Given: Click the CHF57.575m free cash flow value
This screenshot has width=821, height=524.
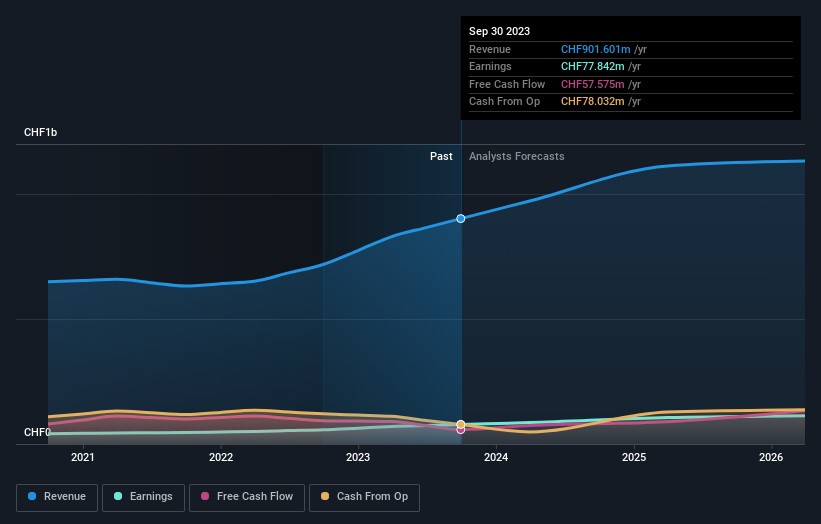Looking at the screenshot, I should pos(593,84).
